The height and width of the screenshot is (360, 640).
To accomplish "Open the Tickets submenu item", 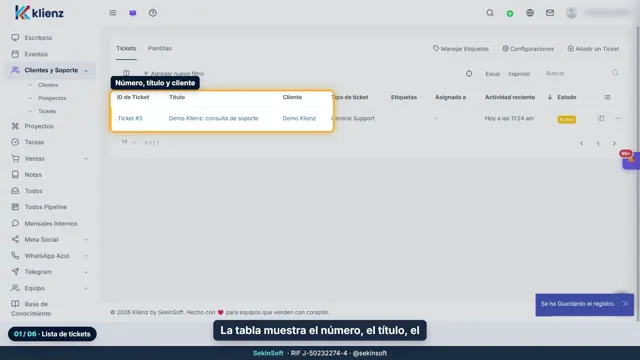I will [x=47, y=111].
